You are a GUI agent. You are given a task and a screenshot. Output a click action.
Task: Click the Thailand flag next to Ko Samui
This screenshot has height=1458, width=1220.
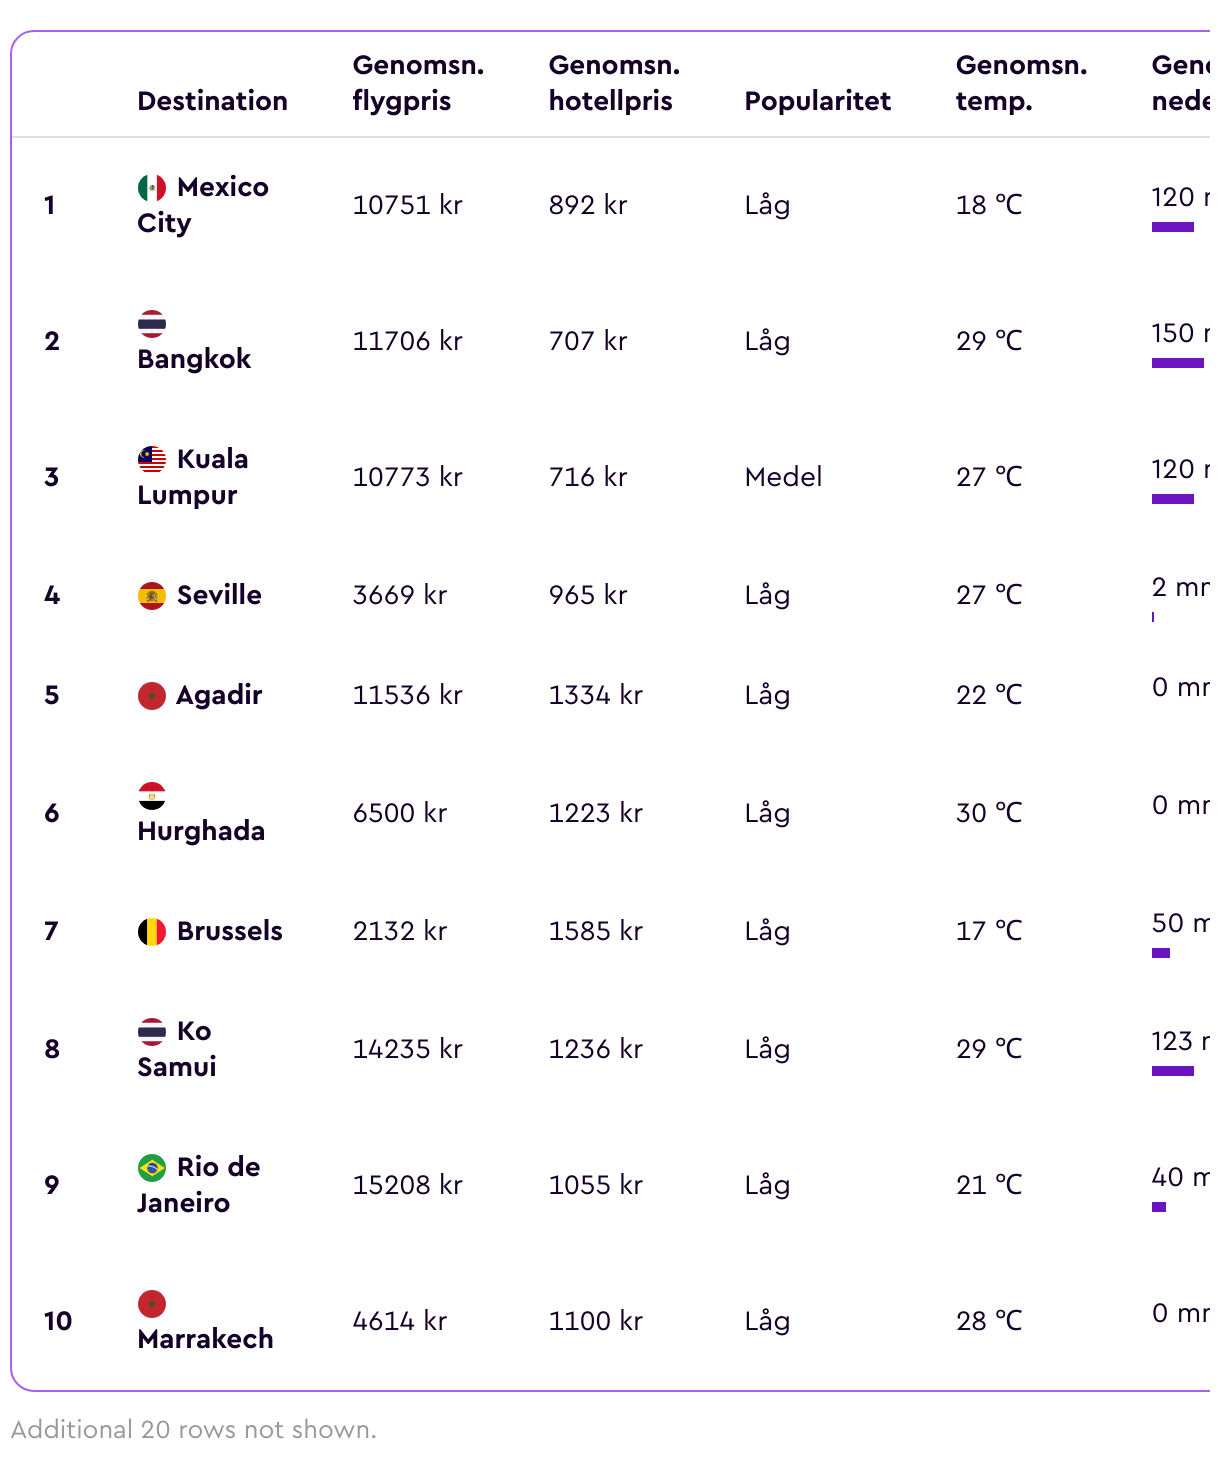[x=152, y=1031]
